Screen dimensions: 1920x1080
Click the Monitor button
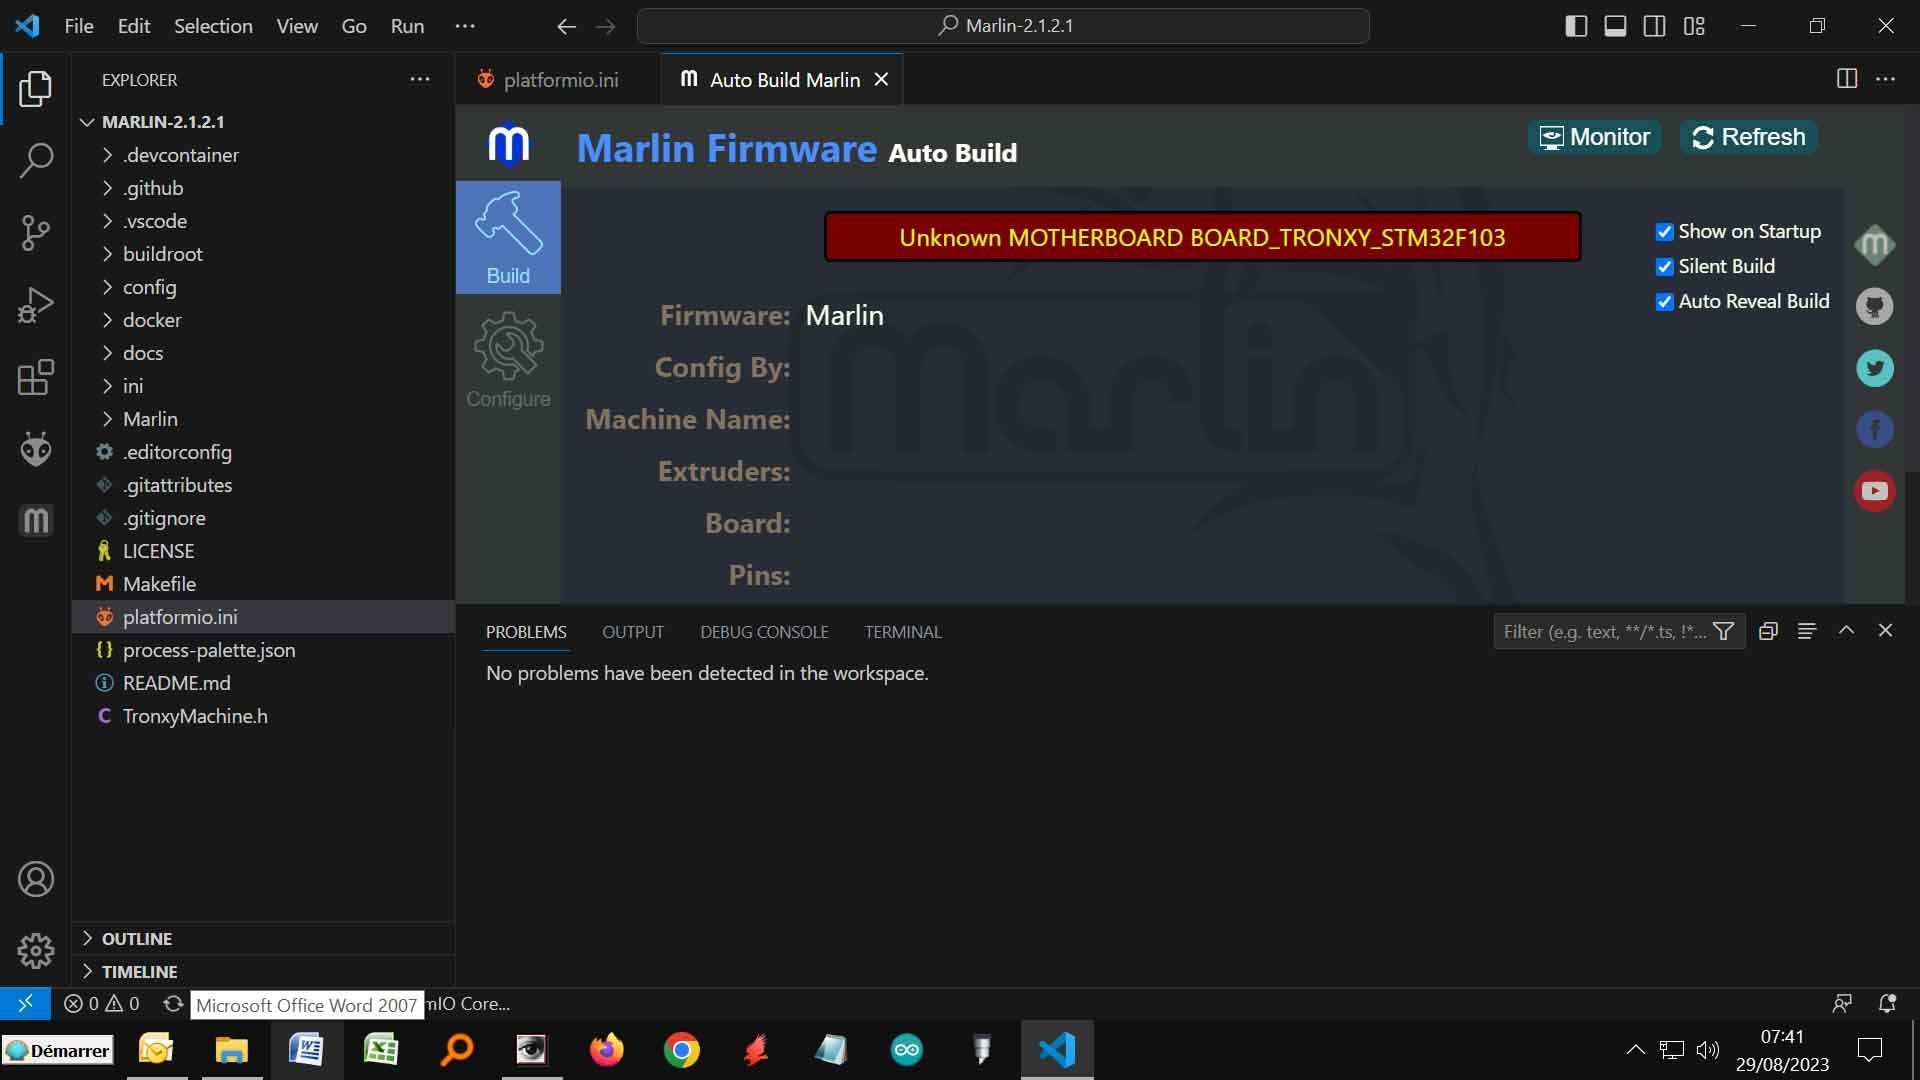pyautogui.click(x=1594, y=137)
